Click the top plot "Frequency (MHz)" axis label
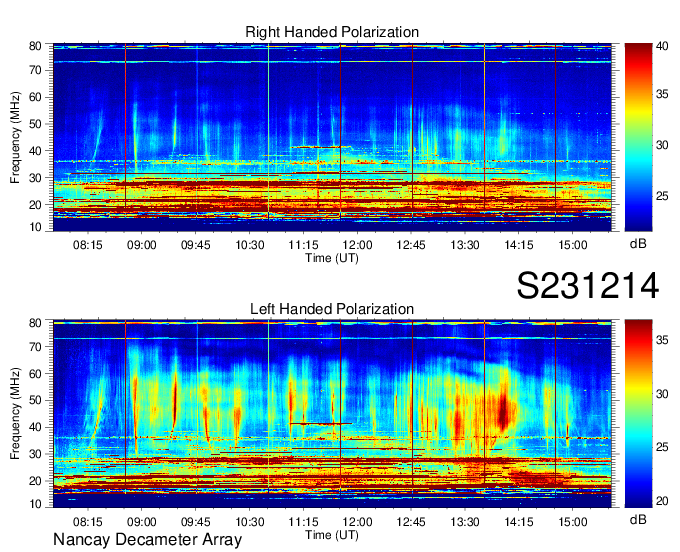680x552 pixels. 15,137
